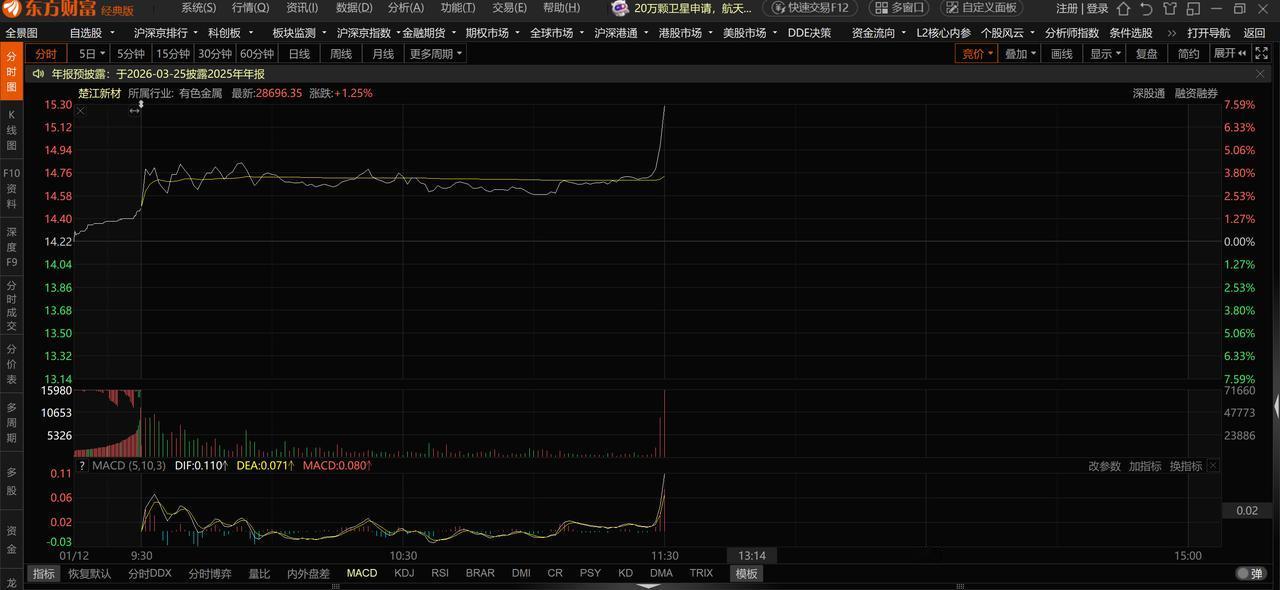The image size is (1280, 590).
Task: Click the home icon in the title bar
Action: click(x=1123, y=8)
